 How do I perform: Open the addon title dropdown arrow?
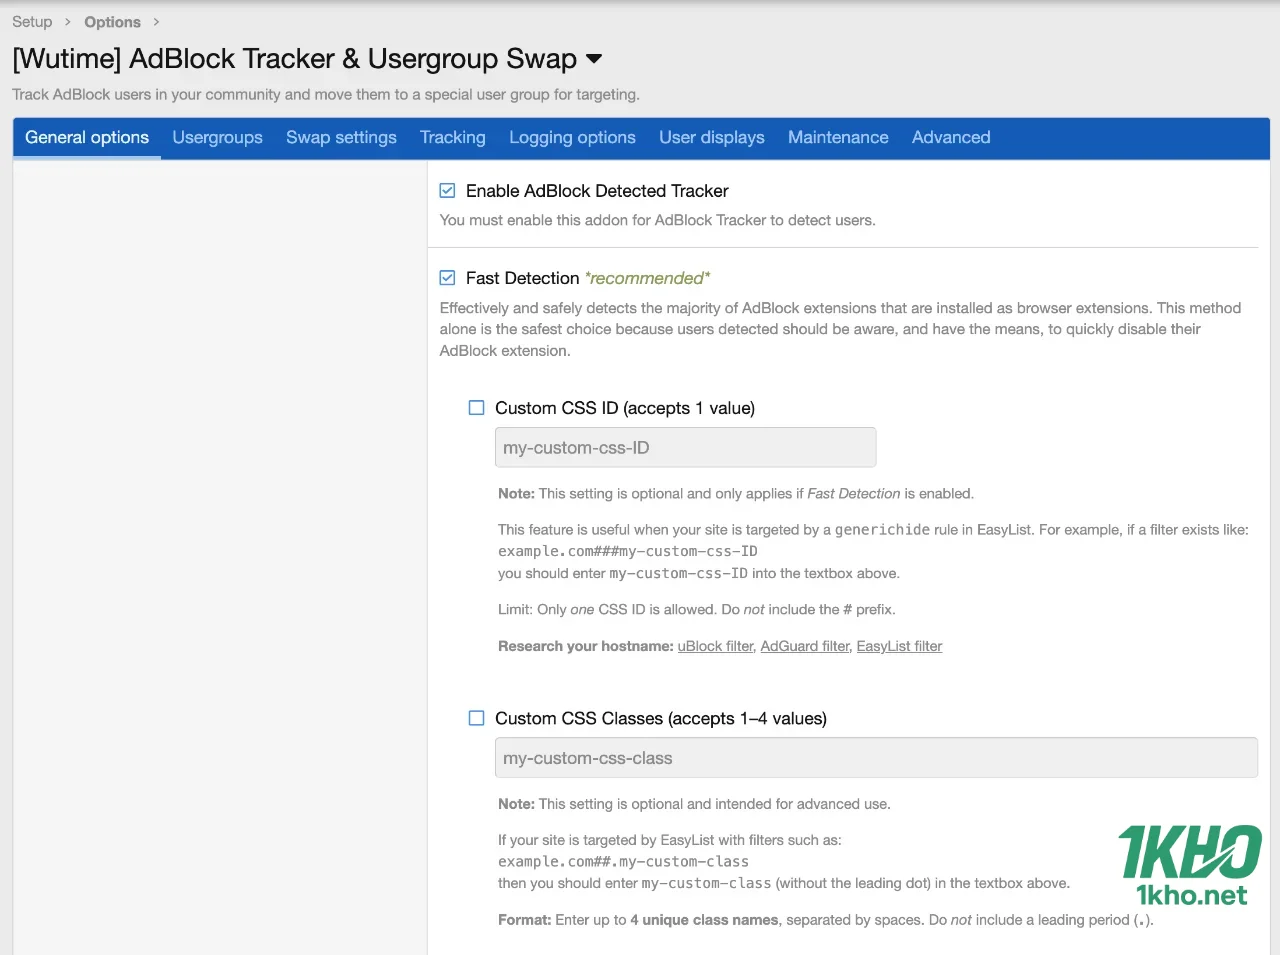click(x=593, y=59)
